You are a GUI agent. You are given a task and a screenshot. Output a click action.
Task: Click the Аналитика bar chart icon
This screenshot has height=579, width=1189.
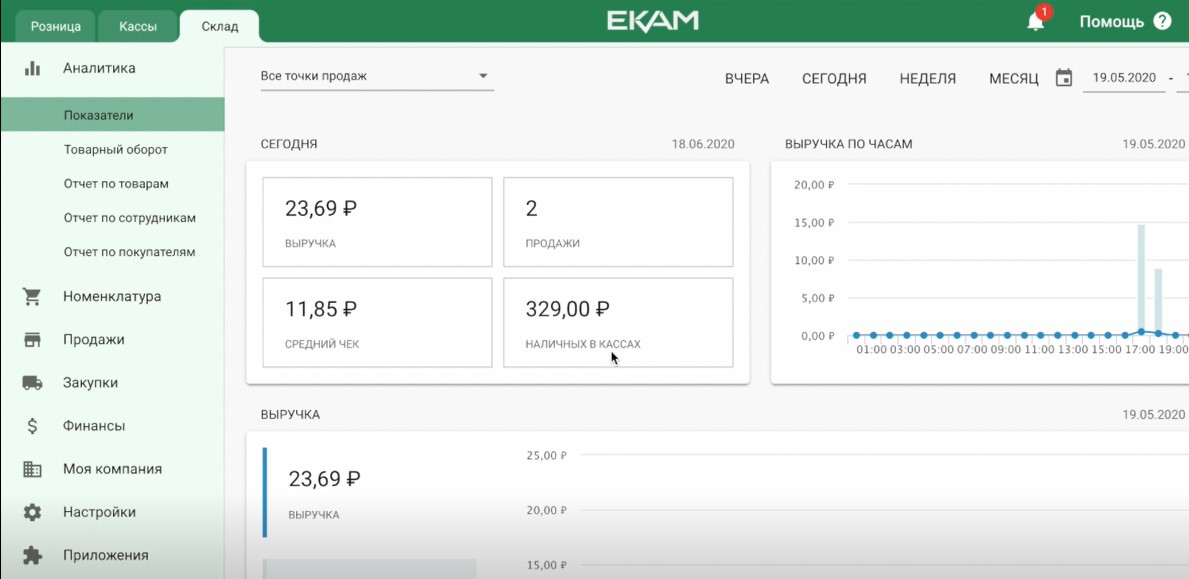tap(33, 68)
